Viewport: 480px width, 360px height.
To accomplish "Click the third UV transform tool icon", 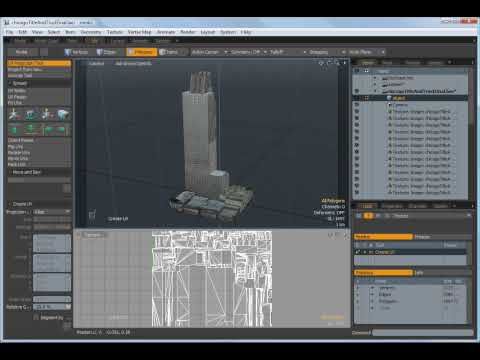I will point(47,115).
